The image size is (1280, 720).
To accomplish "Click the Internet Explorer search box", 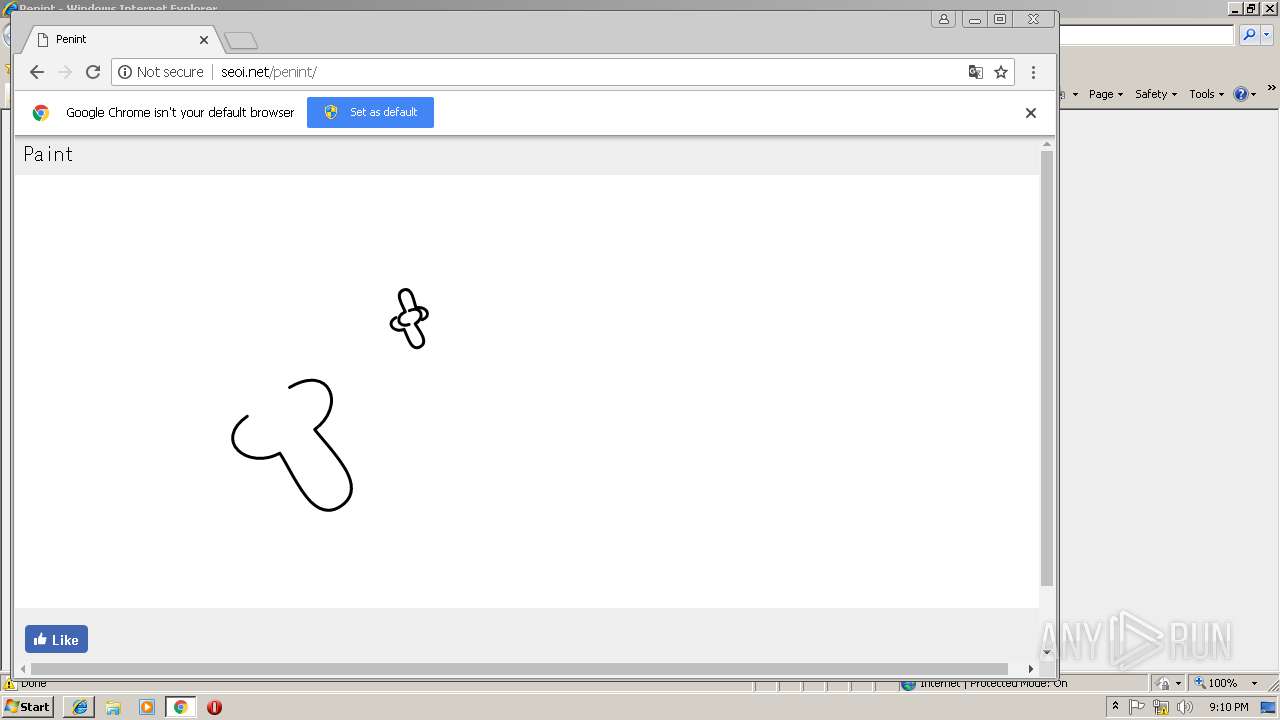I will click(x=1147, y=35).
